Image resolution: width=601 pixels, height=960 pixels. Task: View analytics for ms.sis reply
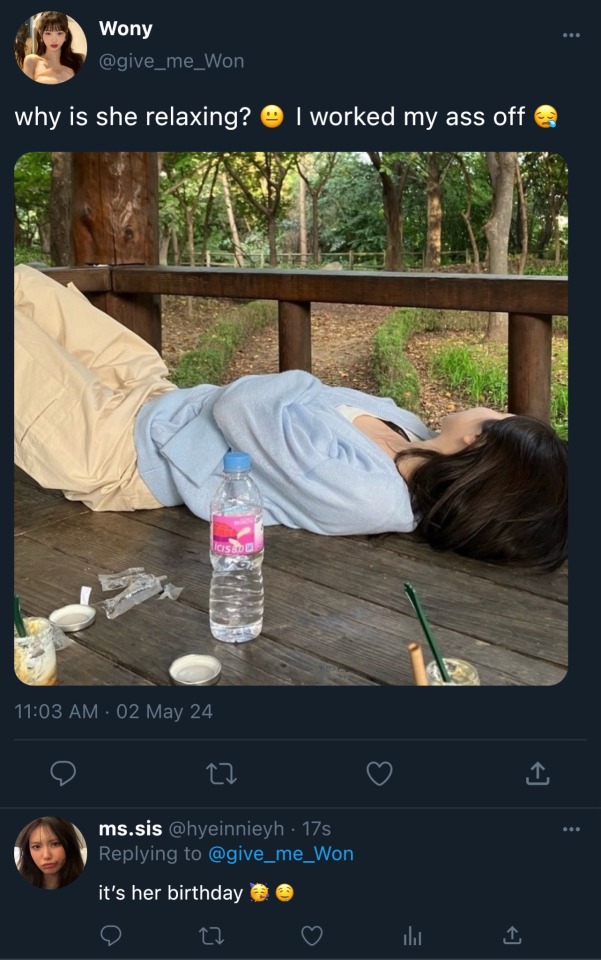[x=412, y=935]
